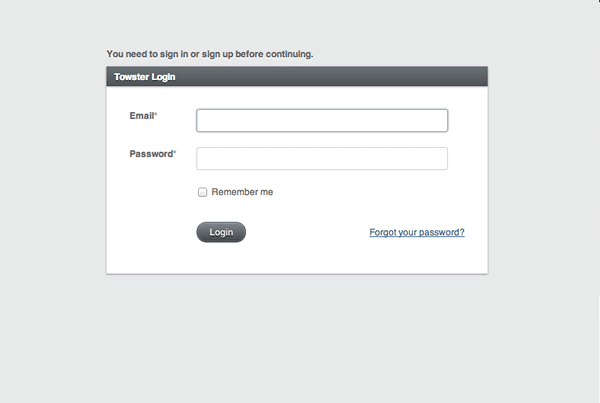Focus the Password input field

click(x=321, y=159)
